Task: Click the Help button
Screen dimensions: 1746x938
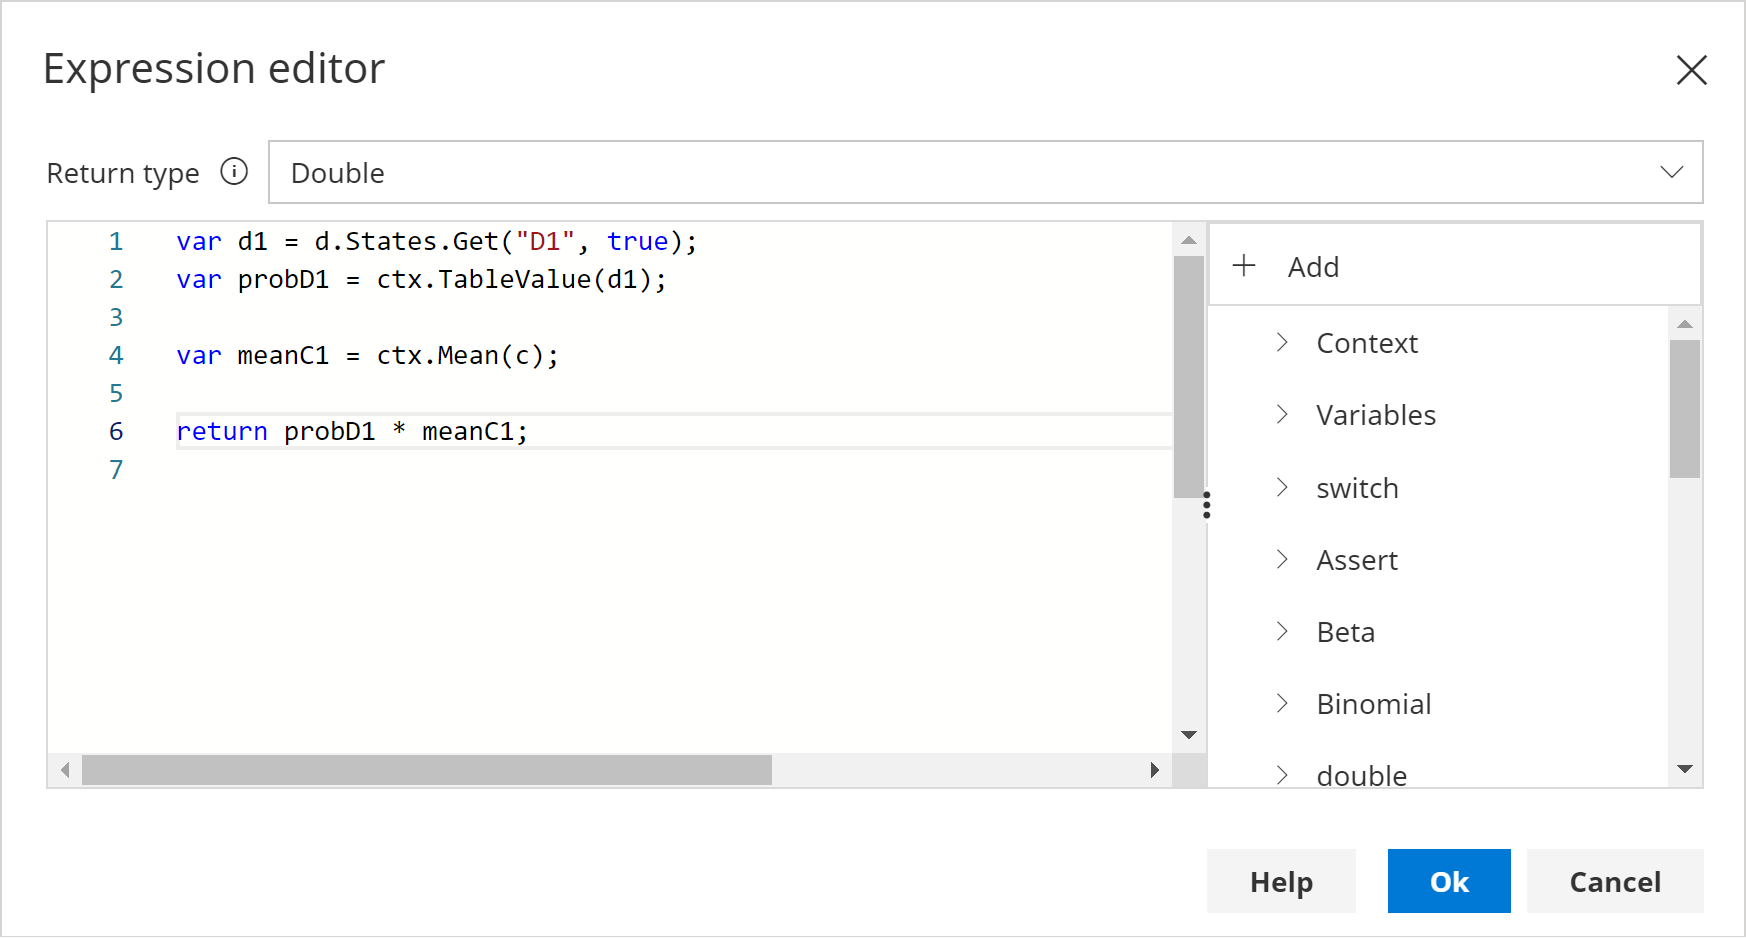Action: 1281,881
